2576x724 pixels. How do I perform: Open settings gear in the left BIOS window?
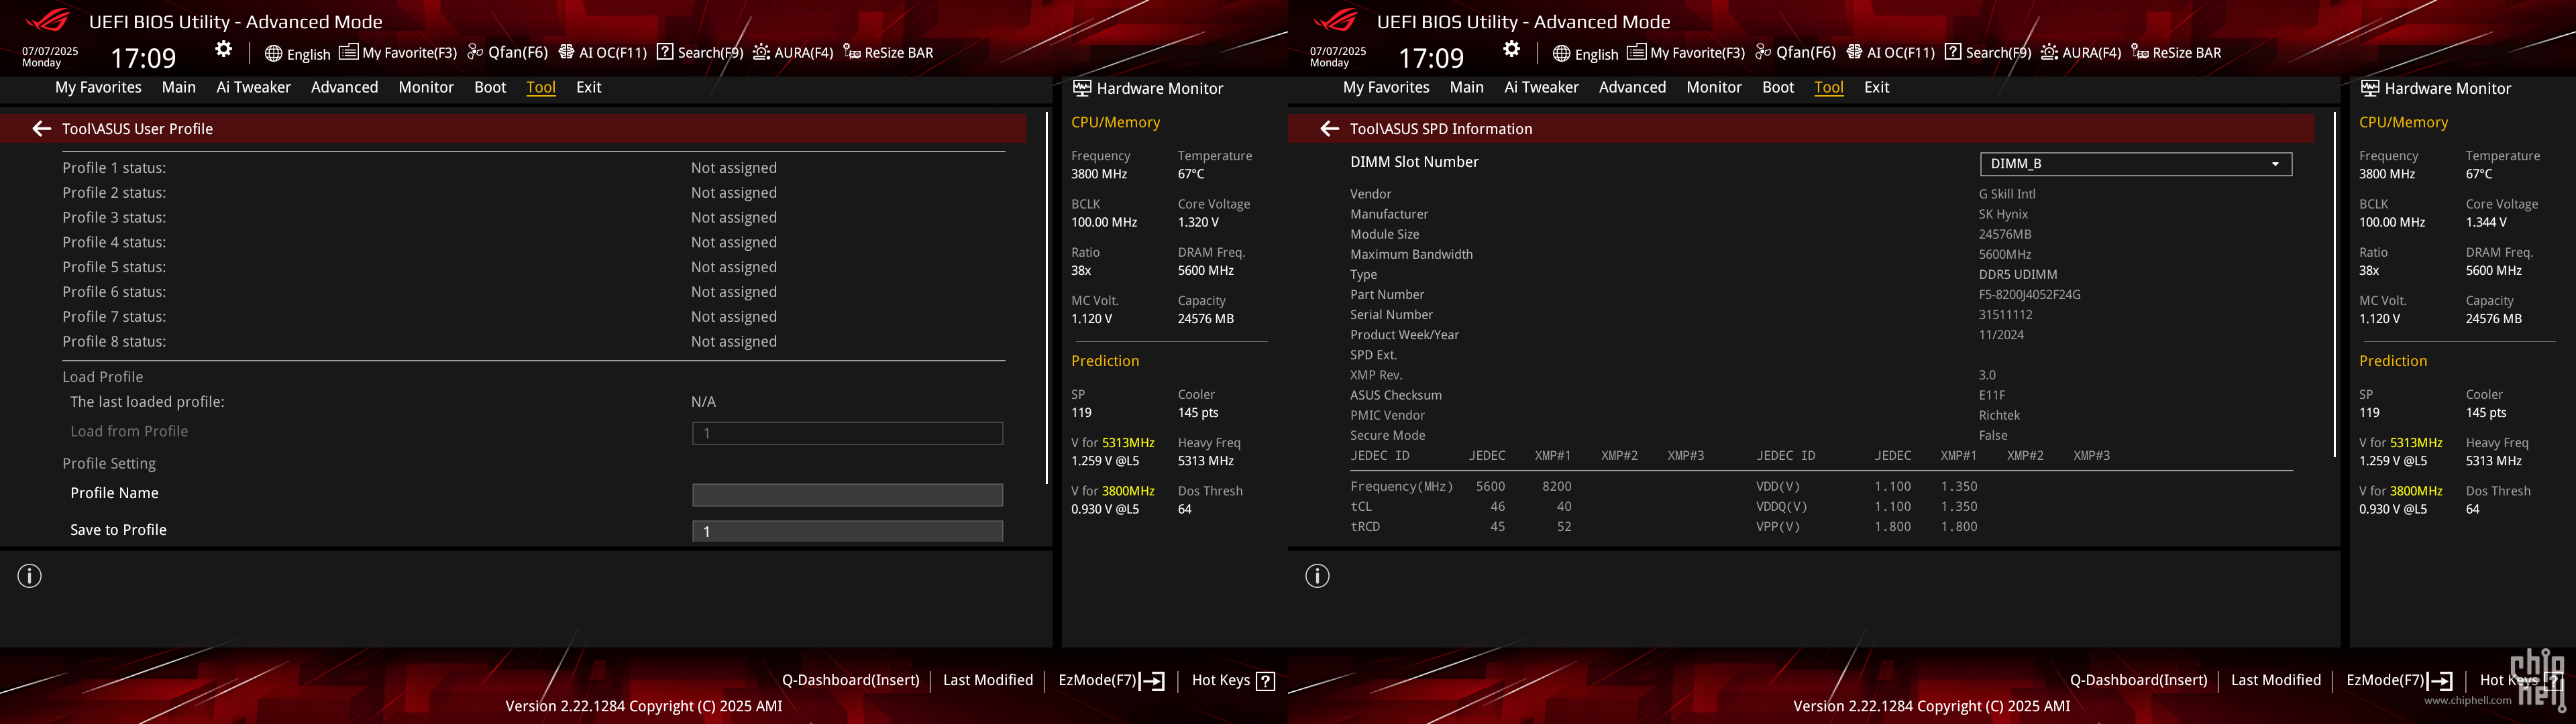point(223,49)
